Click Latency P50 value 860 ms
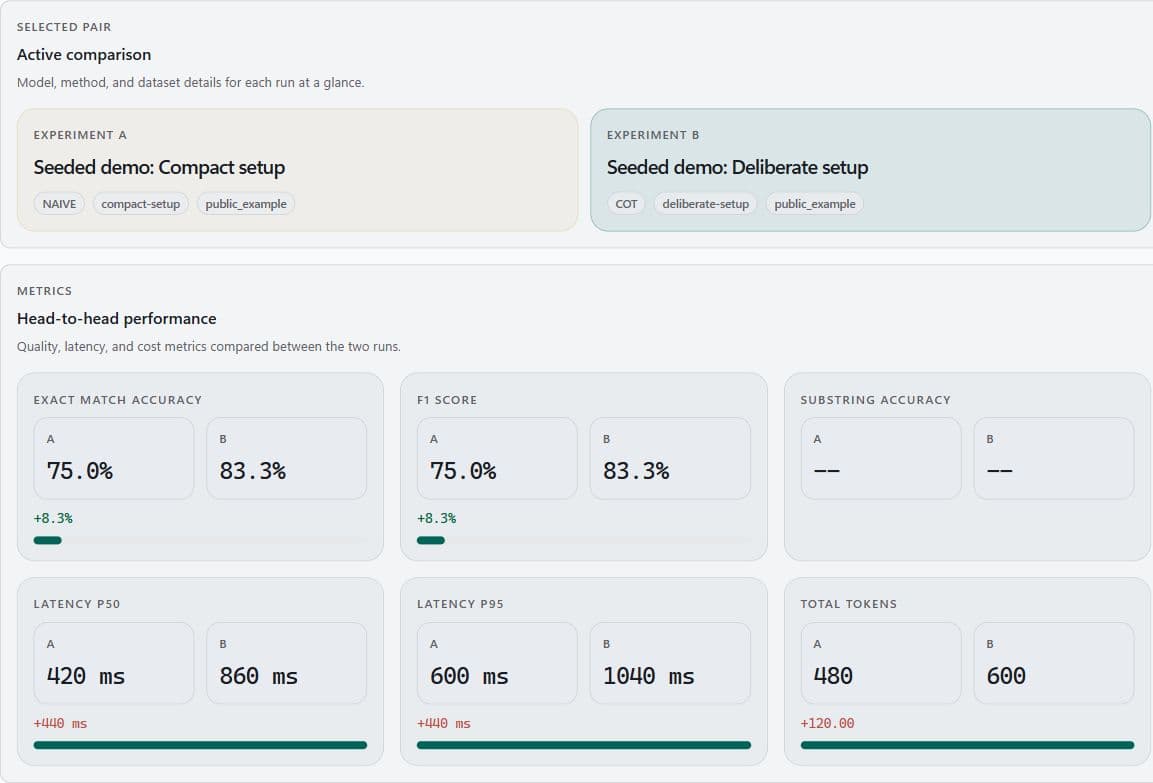The width and height of the screenshot is (1153, 783). click(x=259, y=676)
